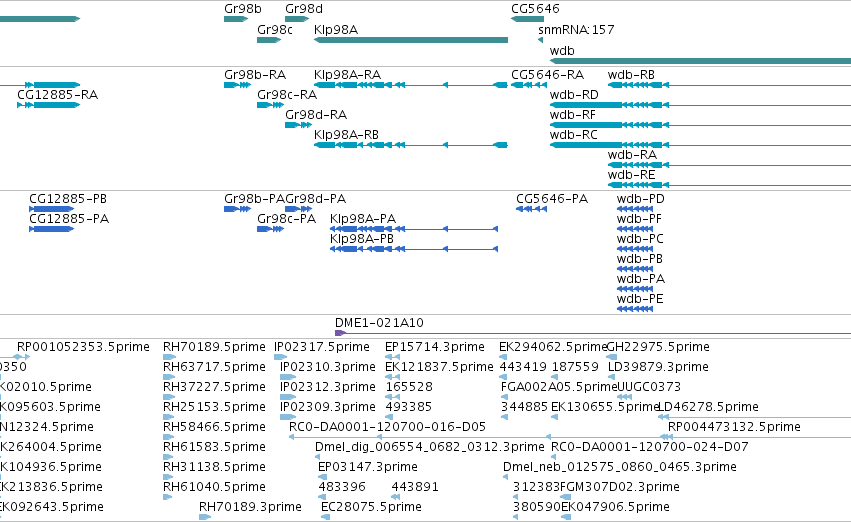Select the EC28075.5prime EST label

[x=371, y=507]
